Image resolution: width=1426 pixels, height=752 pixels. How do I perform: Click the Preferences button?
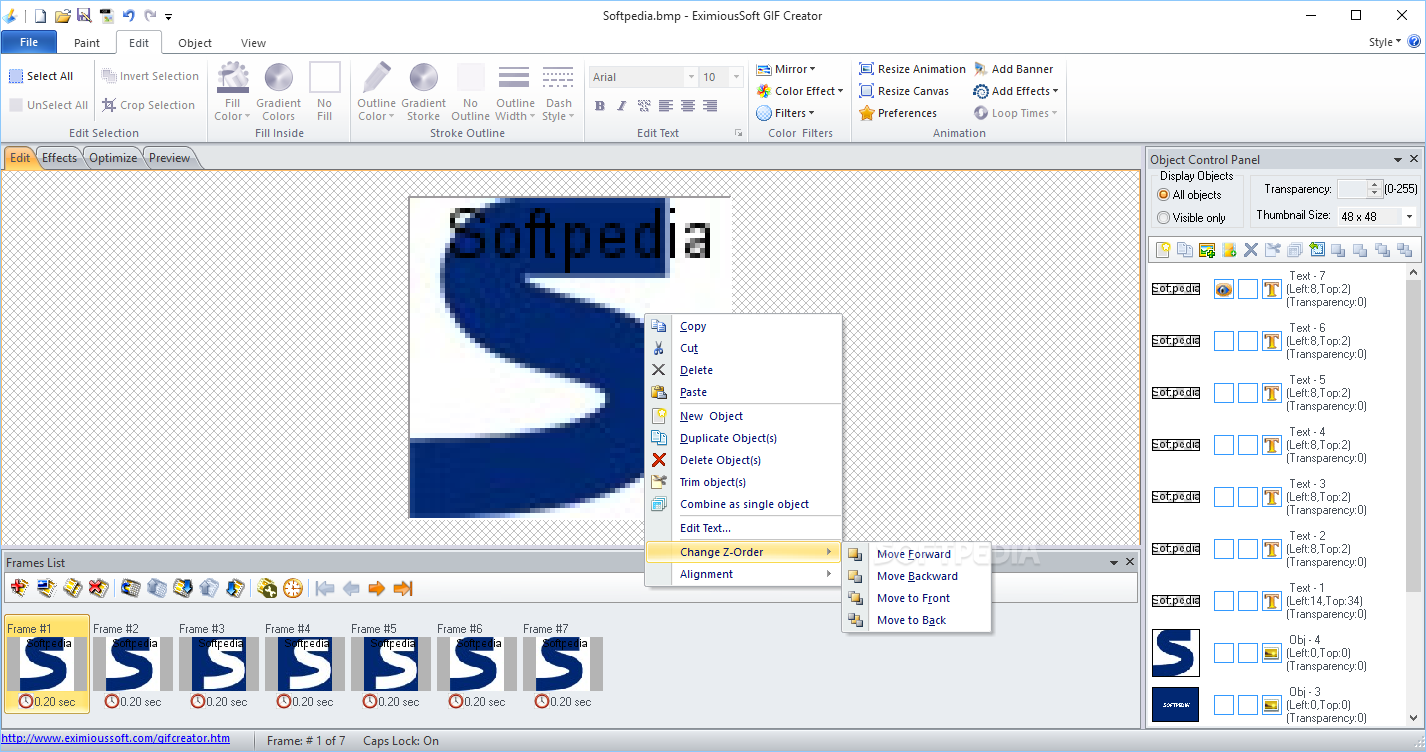pos(898,113)
